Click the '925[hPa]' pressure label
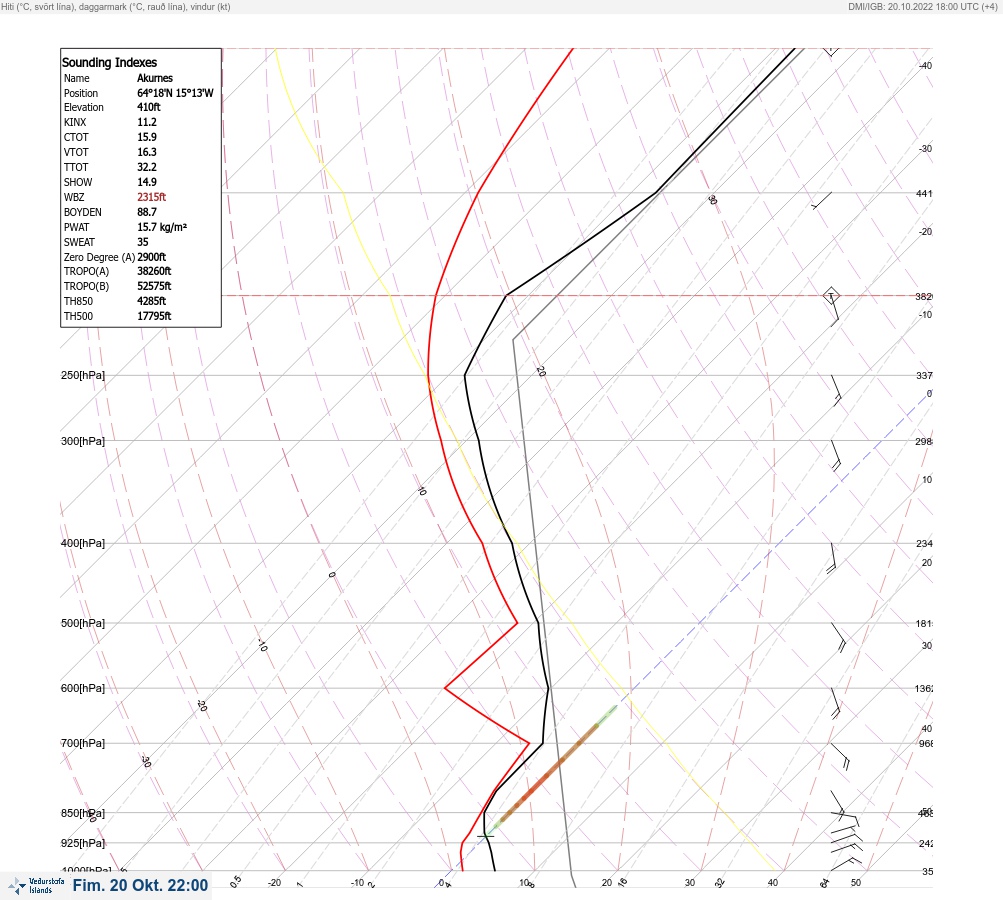 83,843
